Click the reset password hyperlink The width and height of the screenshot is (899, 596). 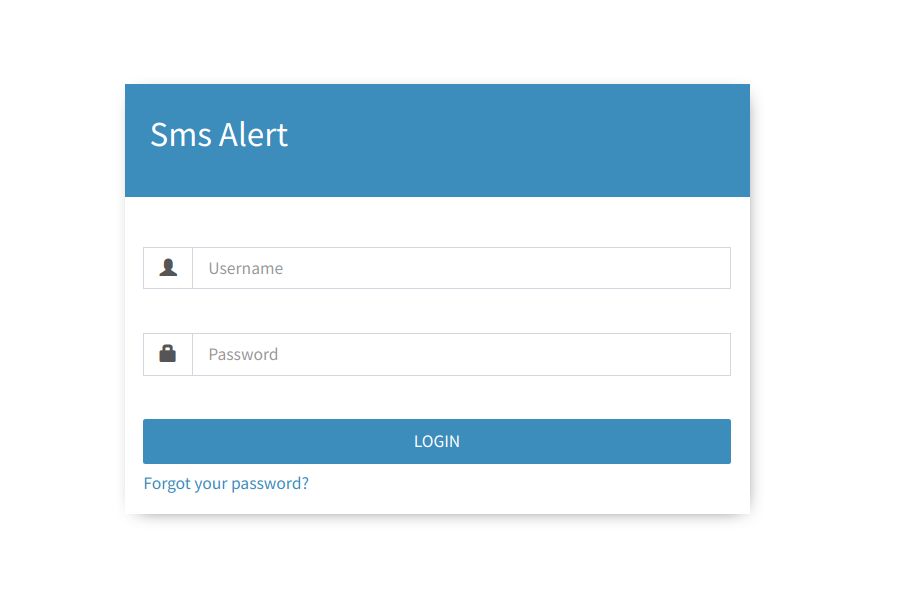(x=226, y=484)
